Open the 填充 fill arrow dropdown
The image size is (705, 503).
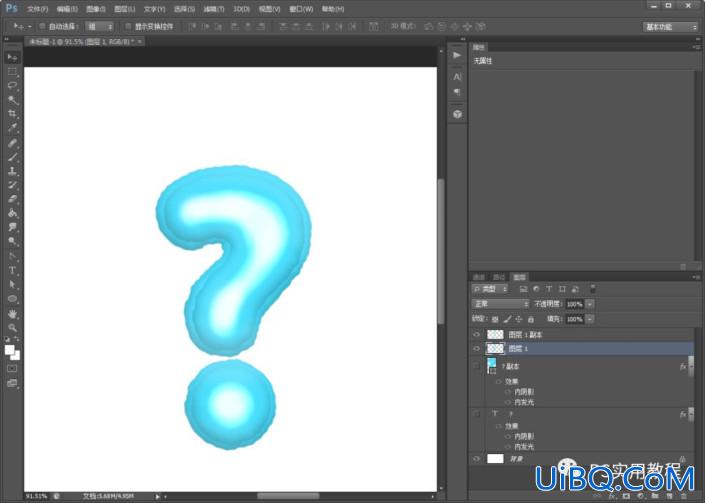pyautogui.click(x=590, y=319)
